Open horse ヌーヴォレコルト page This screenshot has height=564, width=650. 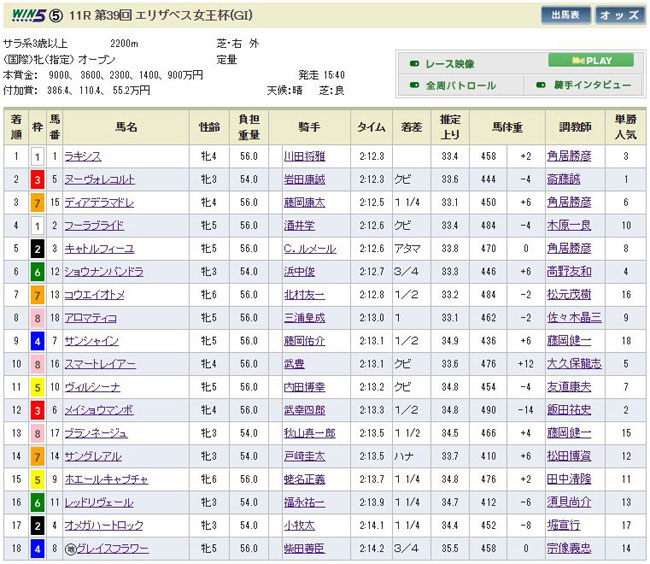click(x=99, y=180)
